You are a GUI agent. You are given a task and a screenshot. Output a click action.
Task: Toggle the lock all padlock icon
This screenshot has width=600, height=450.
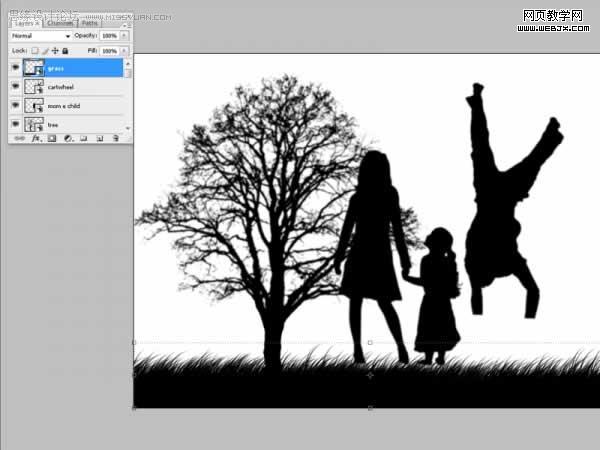[x=65, y=51]
